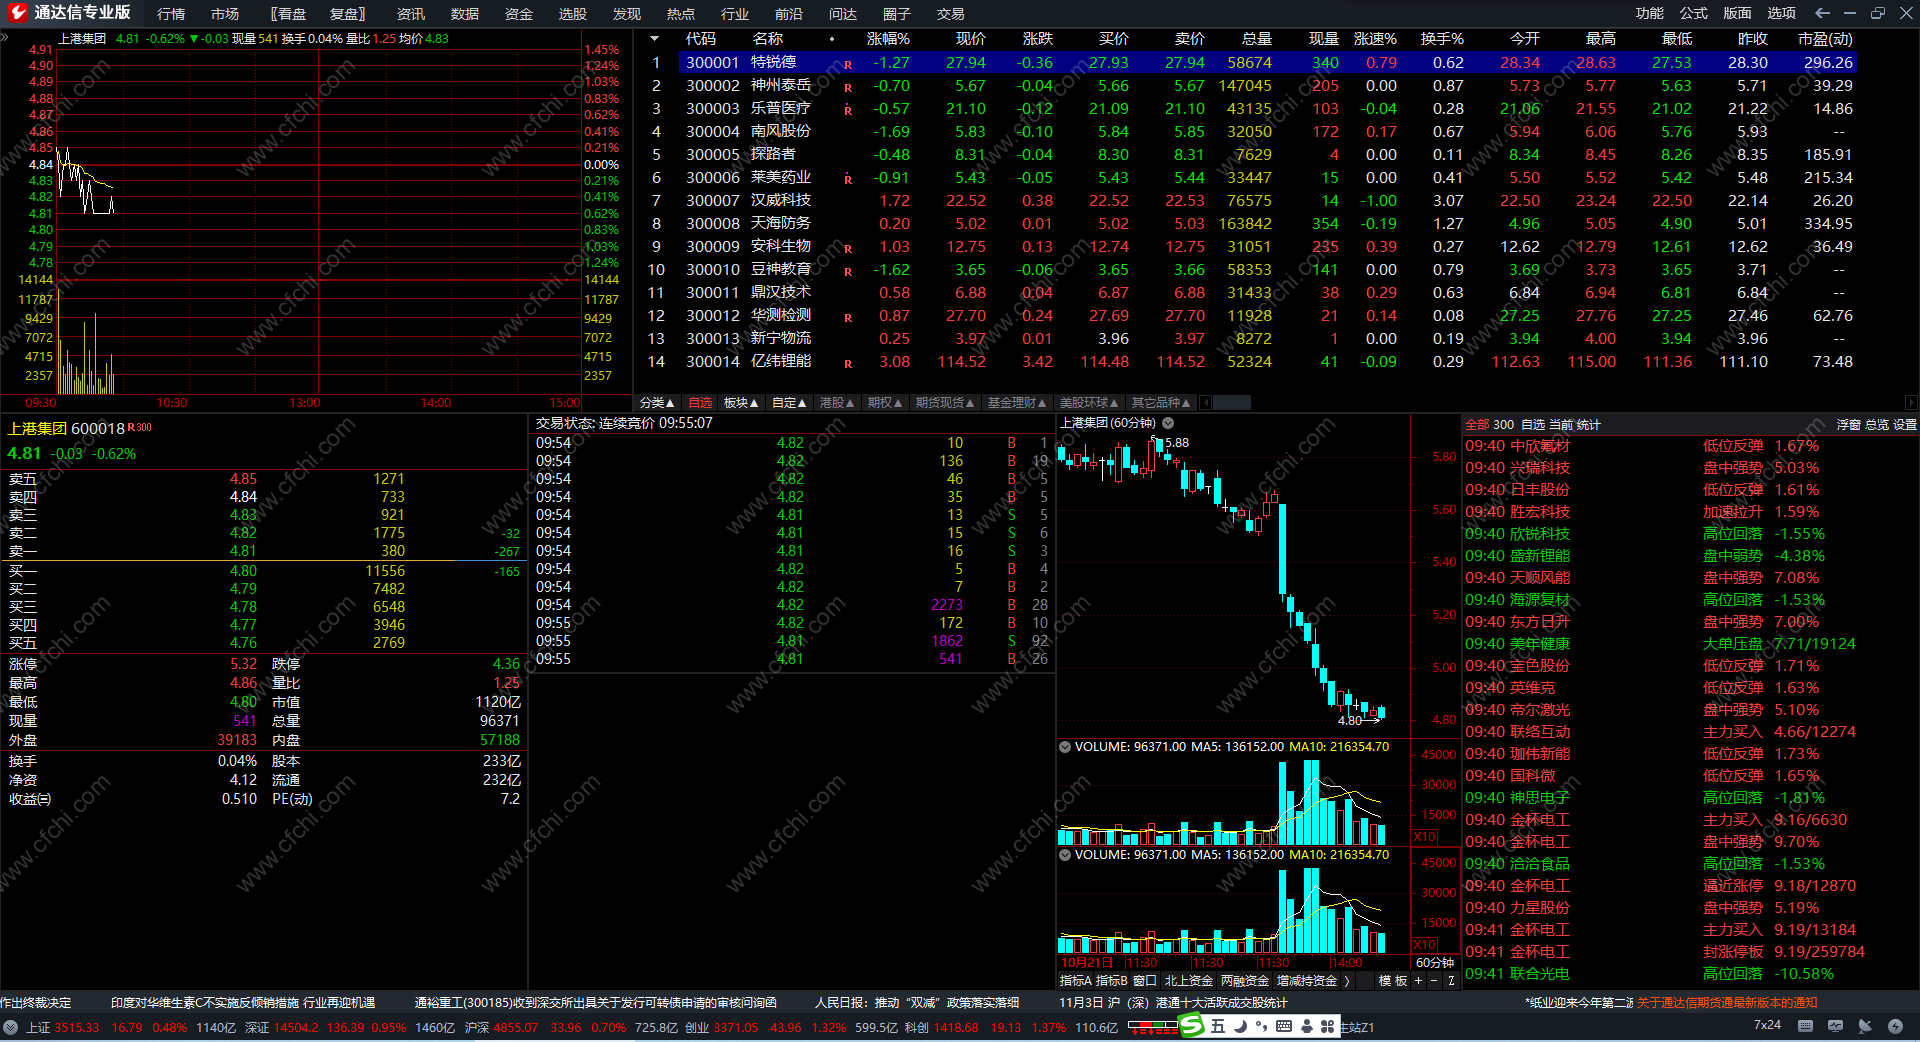Viewport: 1920px width, 1042px height.
Task: Toggle the 看盘 view mode
Action: coord(288,14)
